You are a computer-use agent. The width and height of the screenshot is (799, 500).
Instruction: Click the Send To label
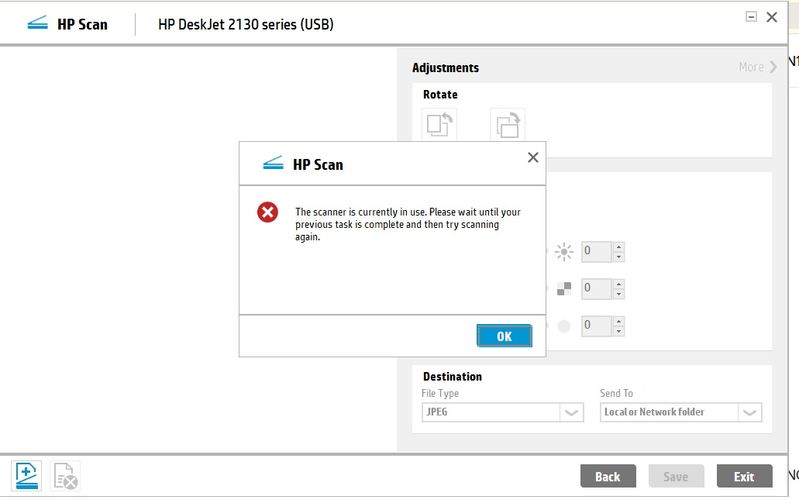(x=616, y=393)
